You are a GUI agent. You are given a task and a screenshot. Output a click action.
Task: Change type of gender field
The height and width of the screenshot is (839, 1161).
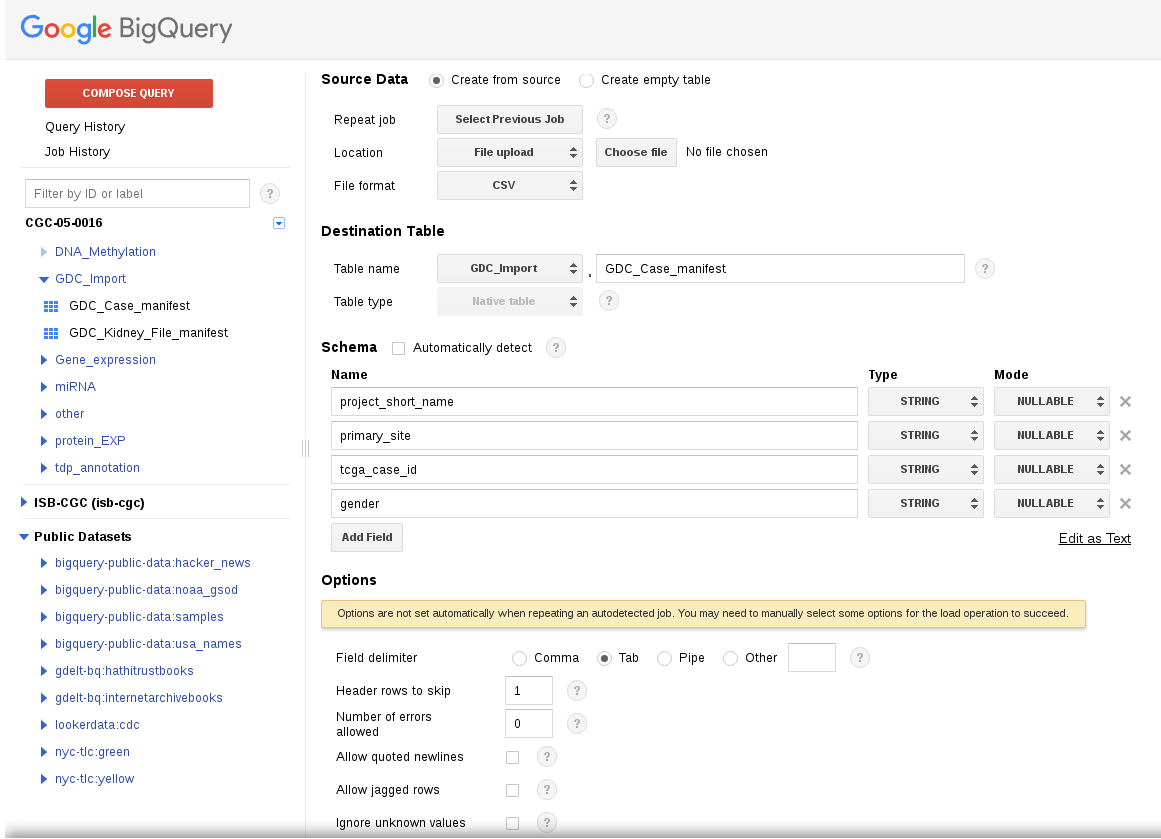point(926,504)
